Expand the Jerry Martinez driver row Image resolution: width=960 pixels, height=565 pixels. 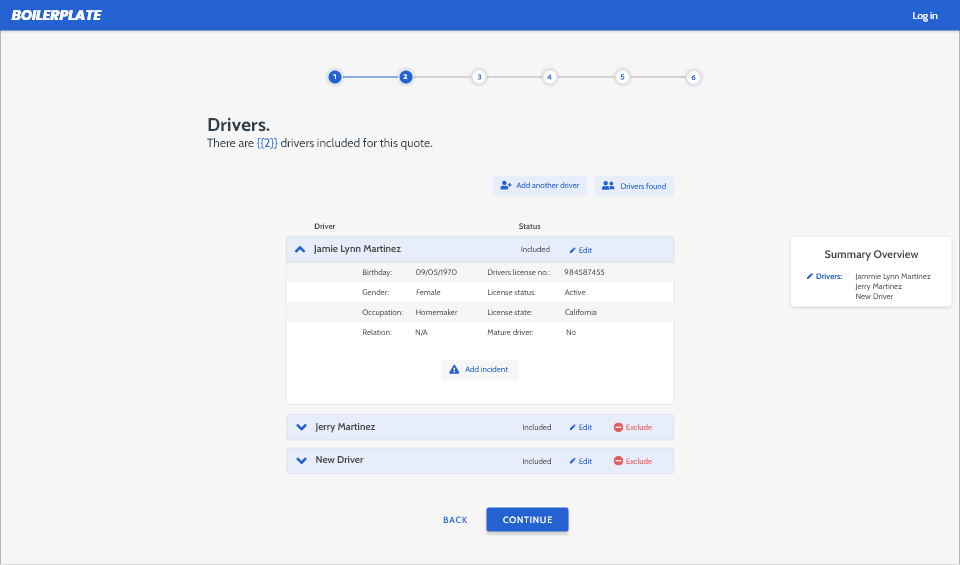pyautogui.click(x=301, y=427)
